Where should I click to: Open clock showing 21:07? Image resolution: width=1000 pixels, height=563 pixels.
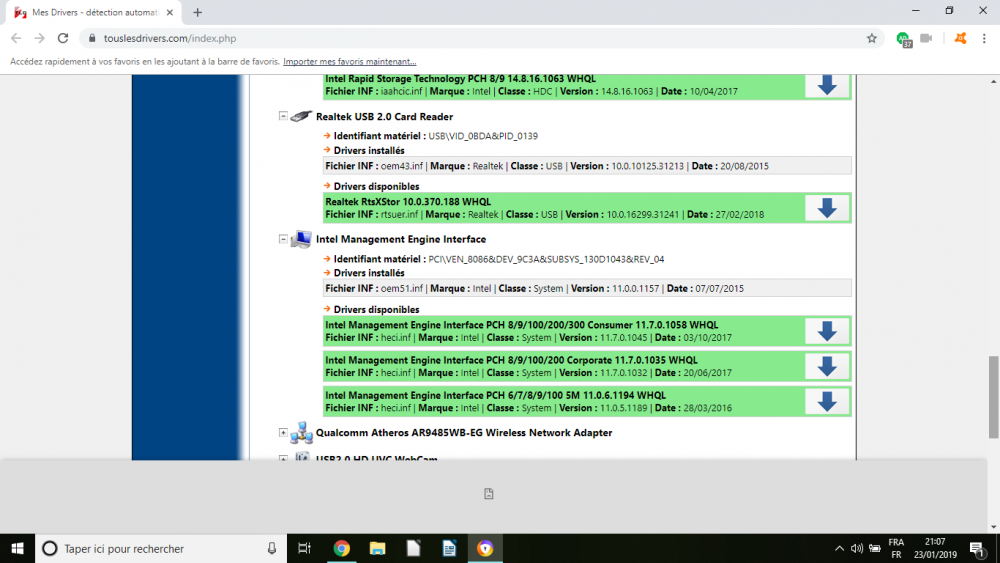[935, 548]
